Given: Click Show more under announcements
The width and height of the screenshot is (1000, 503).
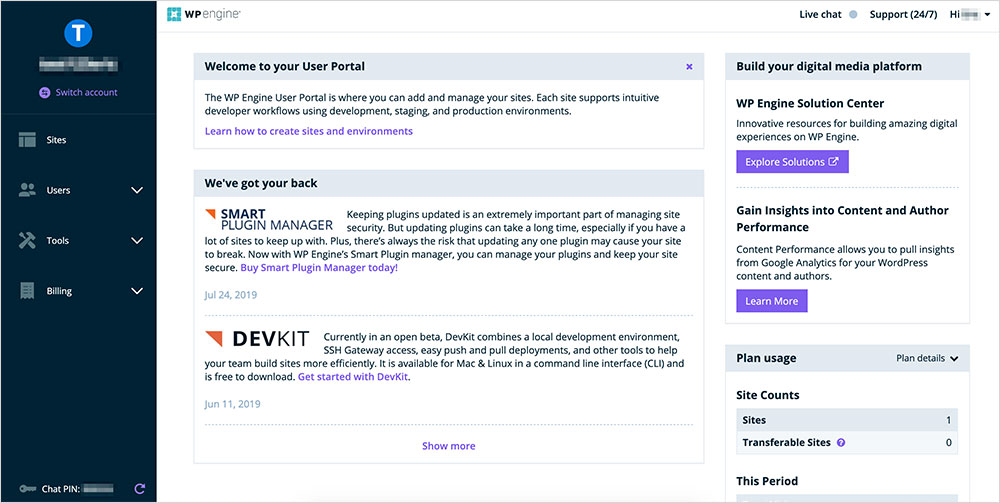Looking at the screenshot, I should (x=448, y=446).
